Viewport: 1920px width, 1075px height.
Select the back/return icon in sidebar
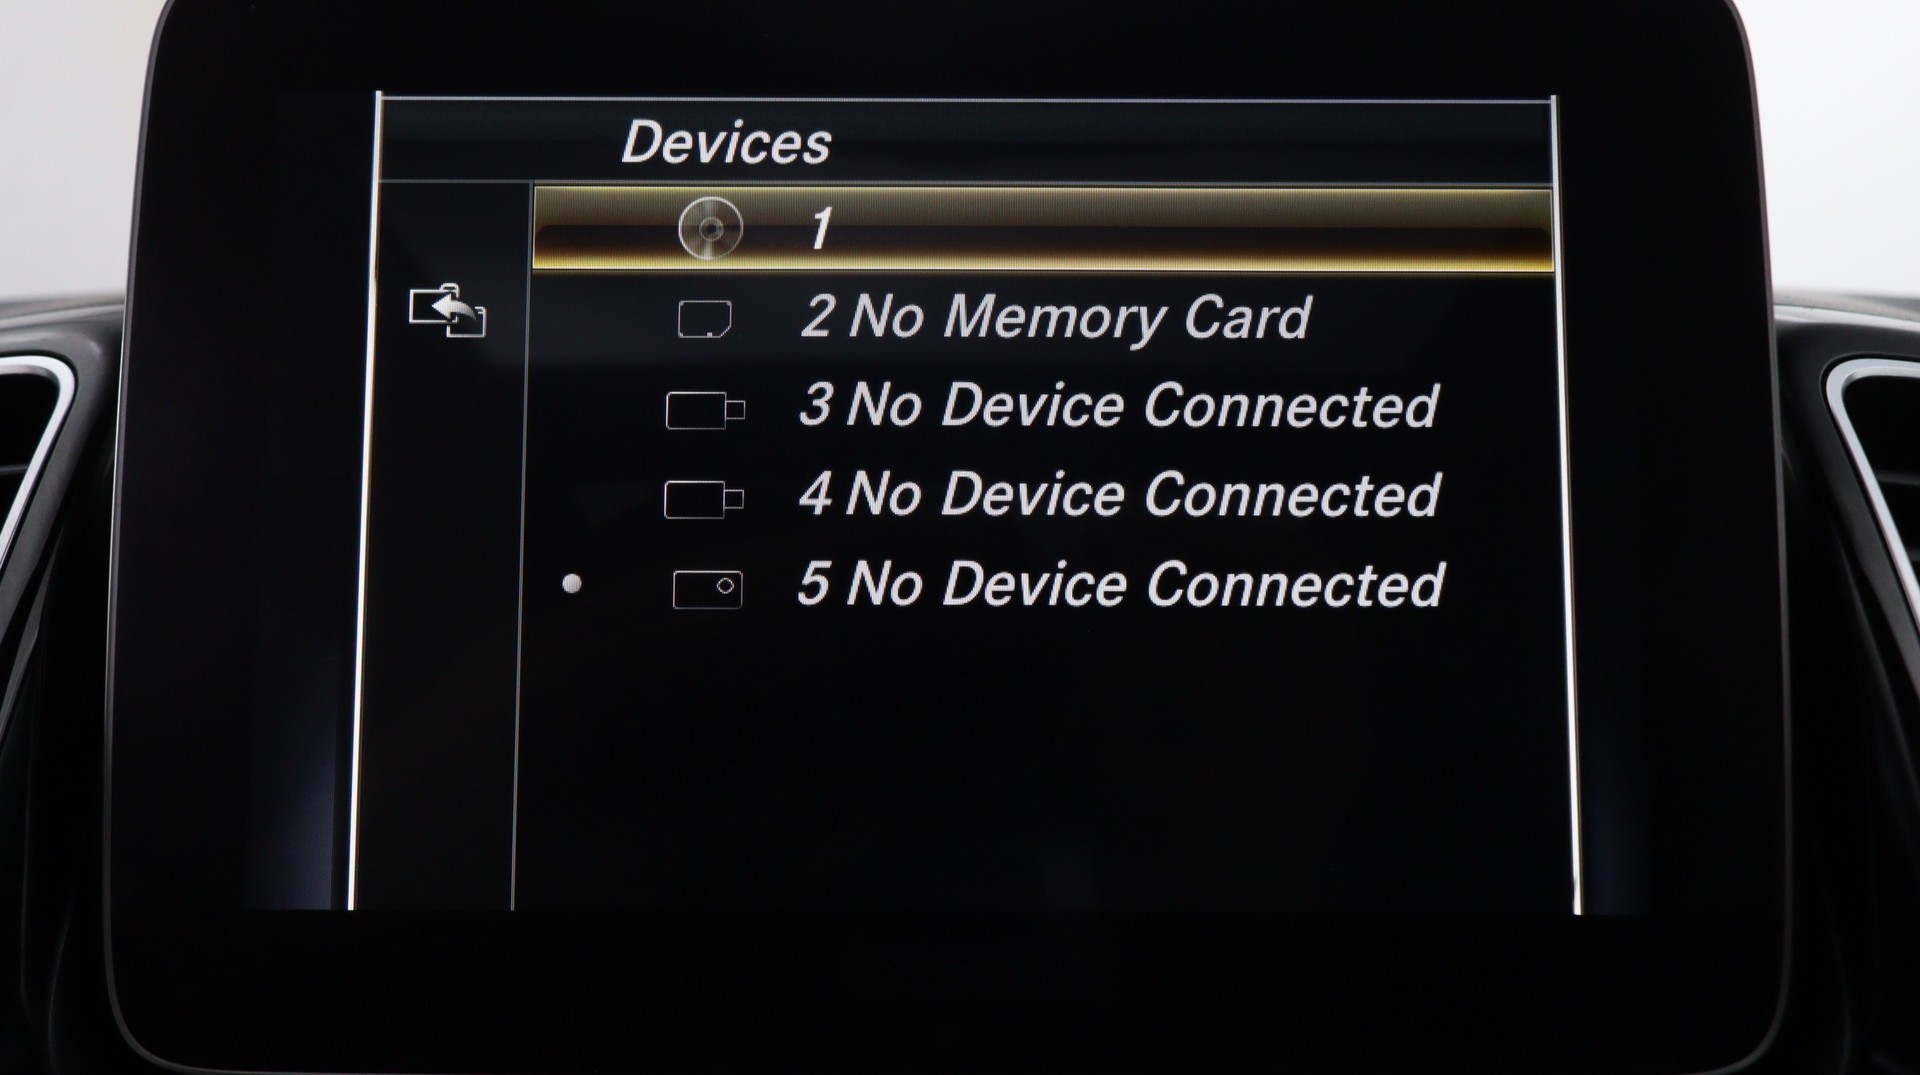447,311
